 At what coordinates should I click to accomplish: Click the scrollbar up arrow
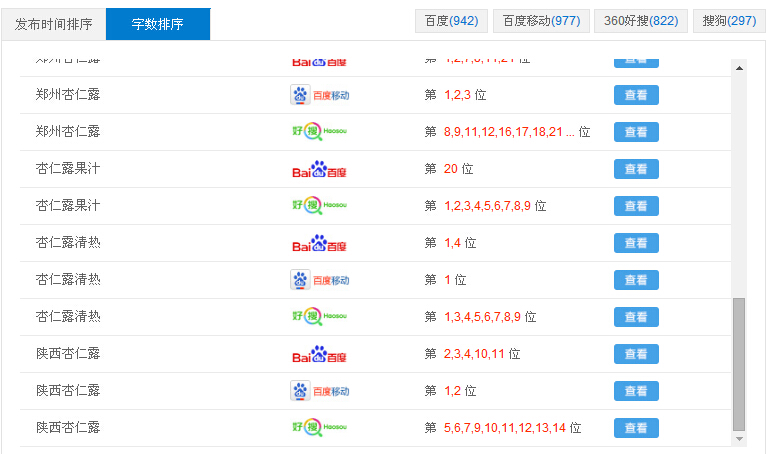739,68
